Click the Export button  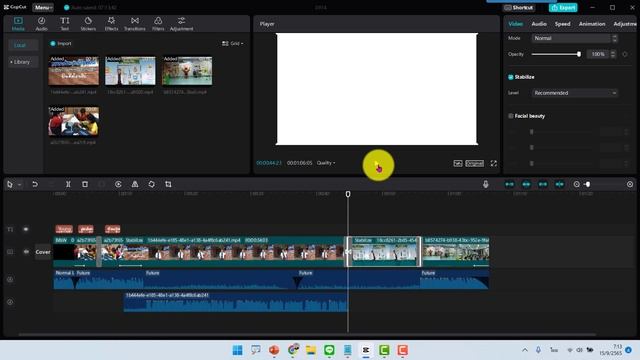coord(563,7)
